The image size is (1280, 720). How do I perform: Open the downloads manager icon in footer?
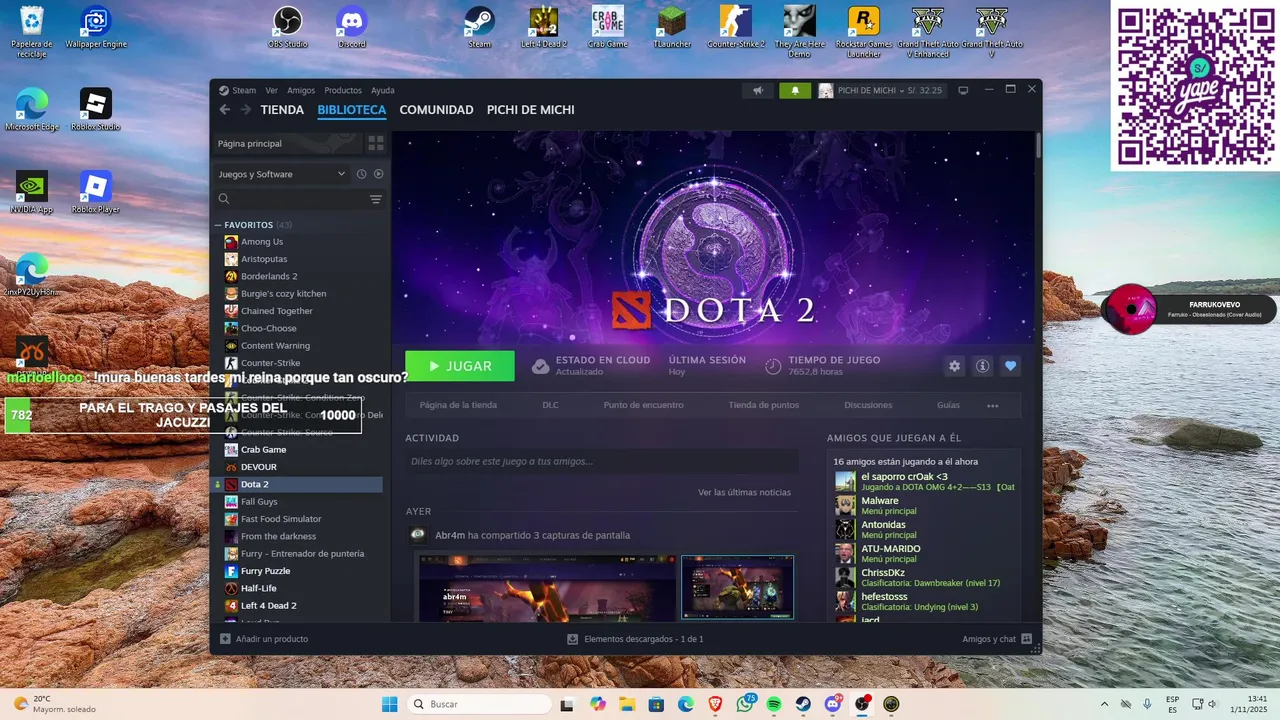[x=573, y=639]
